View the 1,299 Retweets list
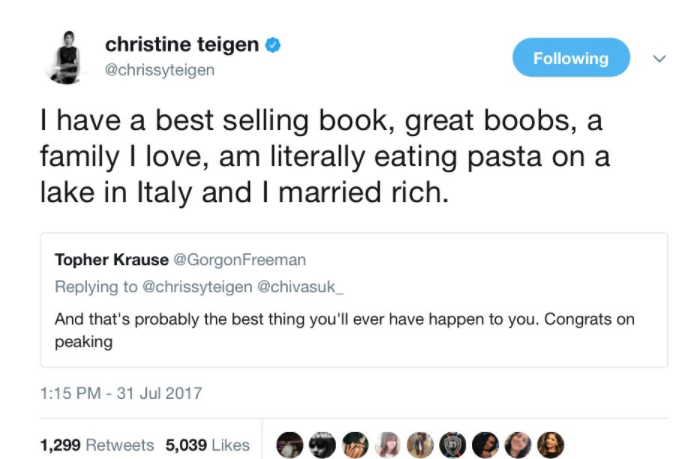Viewport: 681px width, 459px height. coord(97,445)
